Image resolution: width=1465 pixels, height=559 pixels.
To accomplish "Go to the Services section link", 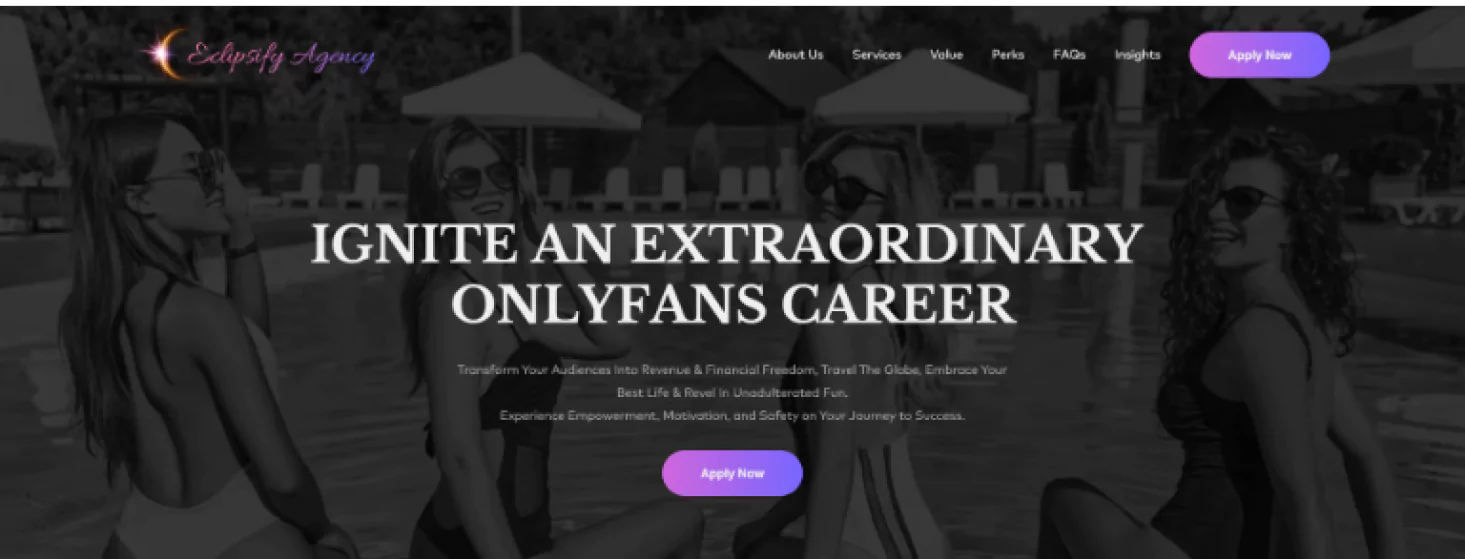I will [877, 55].
